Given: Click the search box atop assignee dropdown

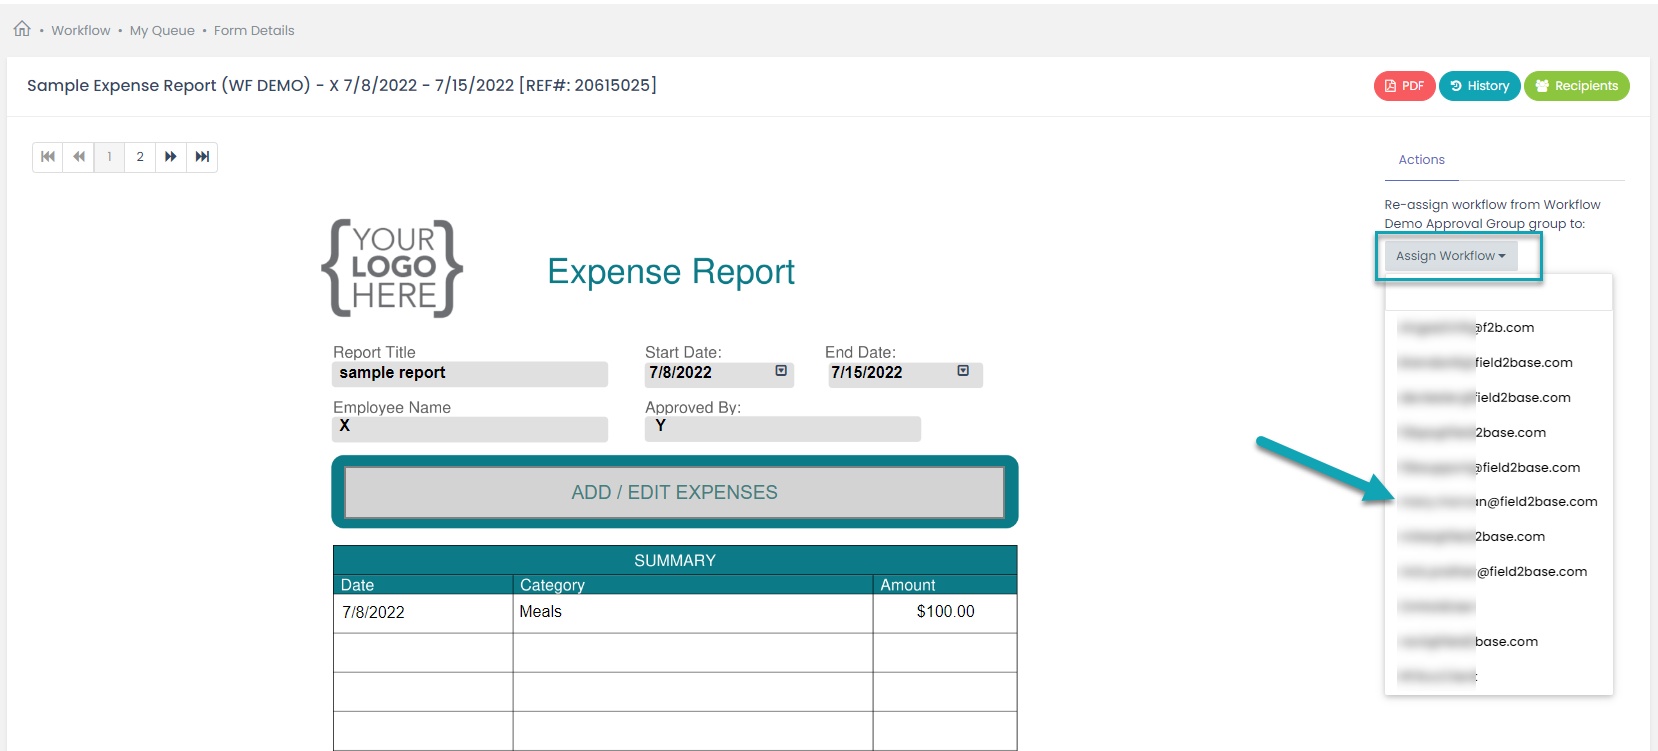Looking at the screenshot, I should pyautogui.click(x=1498, y=293).
